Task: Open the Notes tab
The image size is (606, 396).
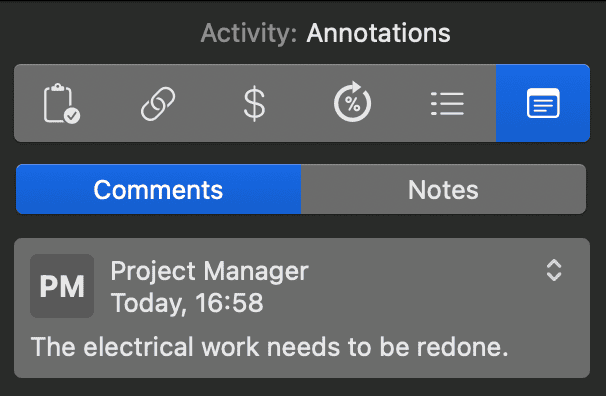Action: click(443, 189)
